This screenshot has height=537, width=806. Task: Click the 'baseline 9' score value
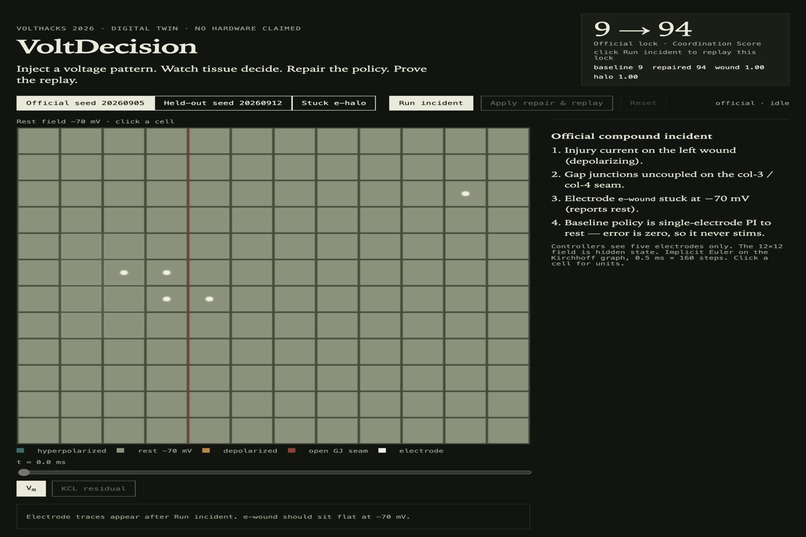[618, 67]
